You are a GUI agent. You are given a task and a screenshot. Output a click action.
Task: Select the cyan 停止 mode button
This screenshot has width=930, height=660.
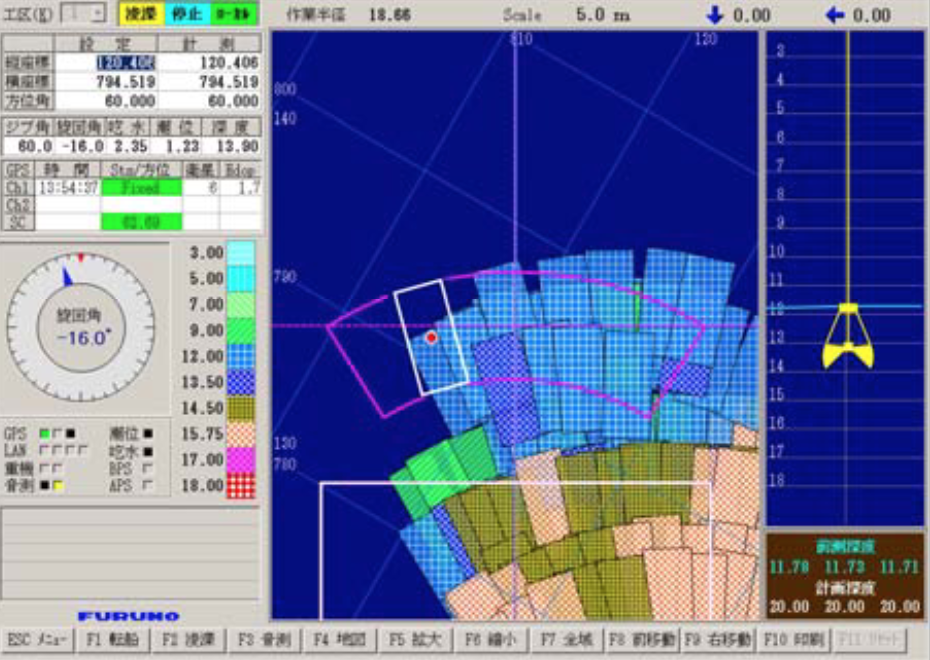187,14
